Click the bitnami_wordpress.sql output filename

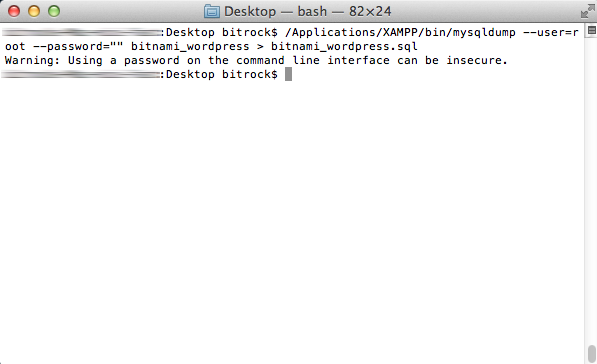pos(344,47)
